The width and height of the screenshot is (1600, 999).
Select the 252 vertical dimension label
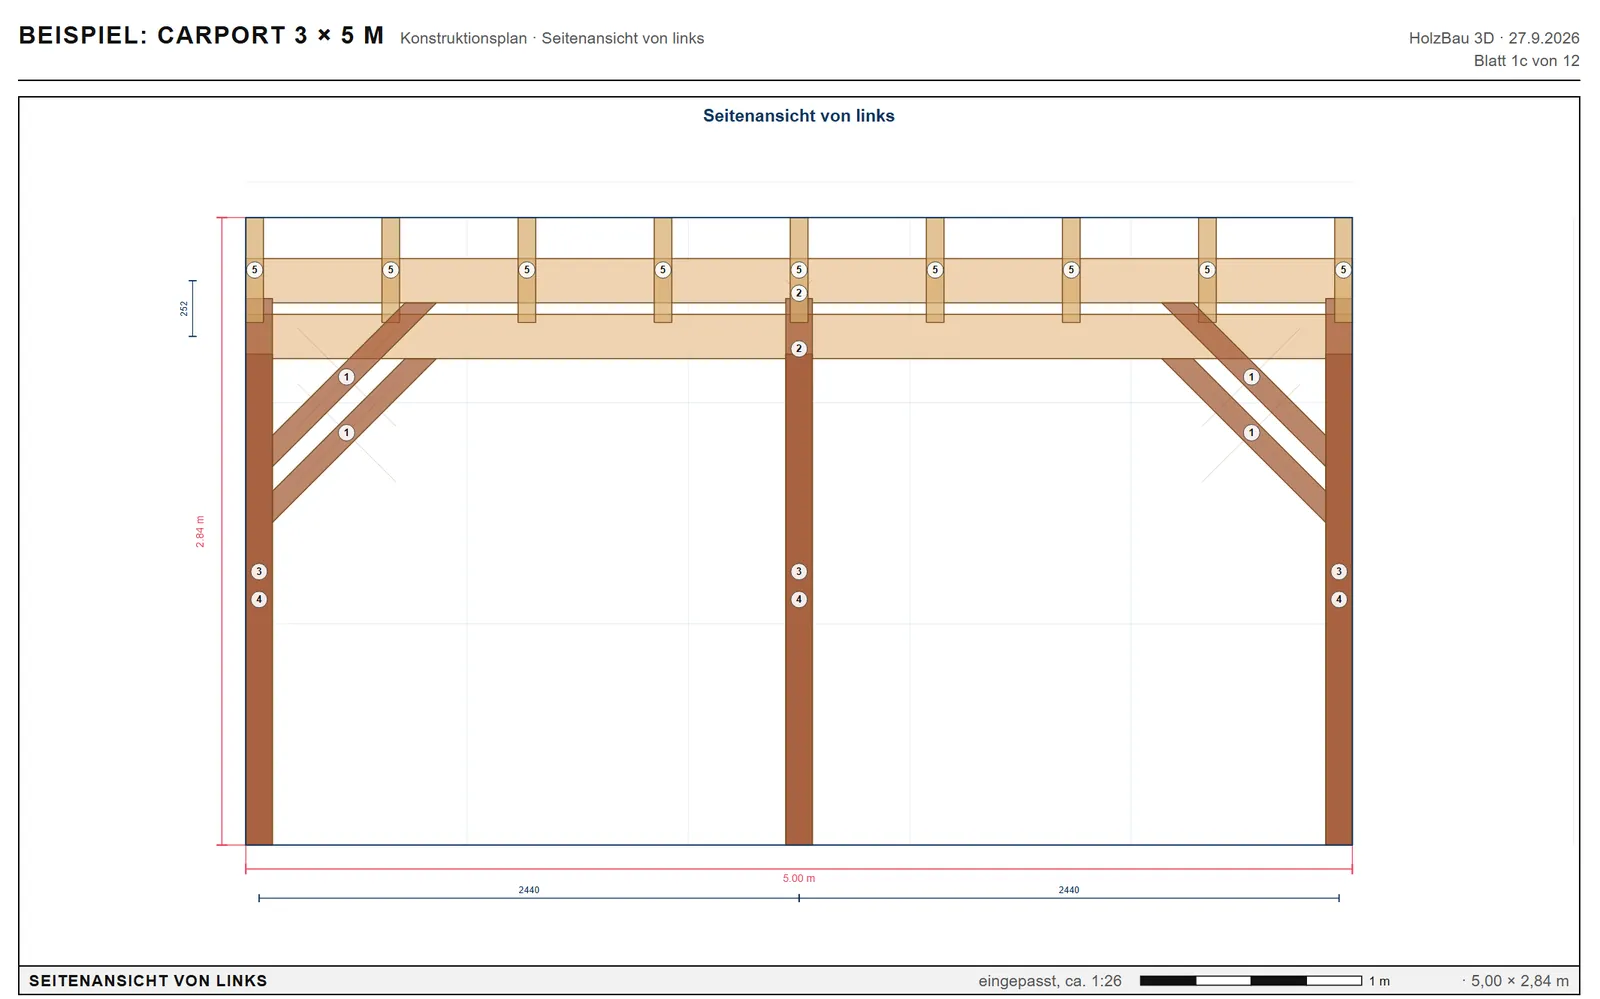click(x=184, y=309)
